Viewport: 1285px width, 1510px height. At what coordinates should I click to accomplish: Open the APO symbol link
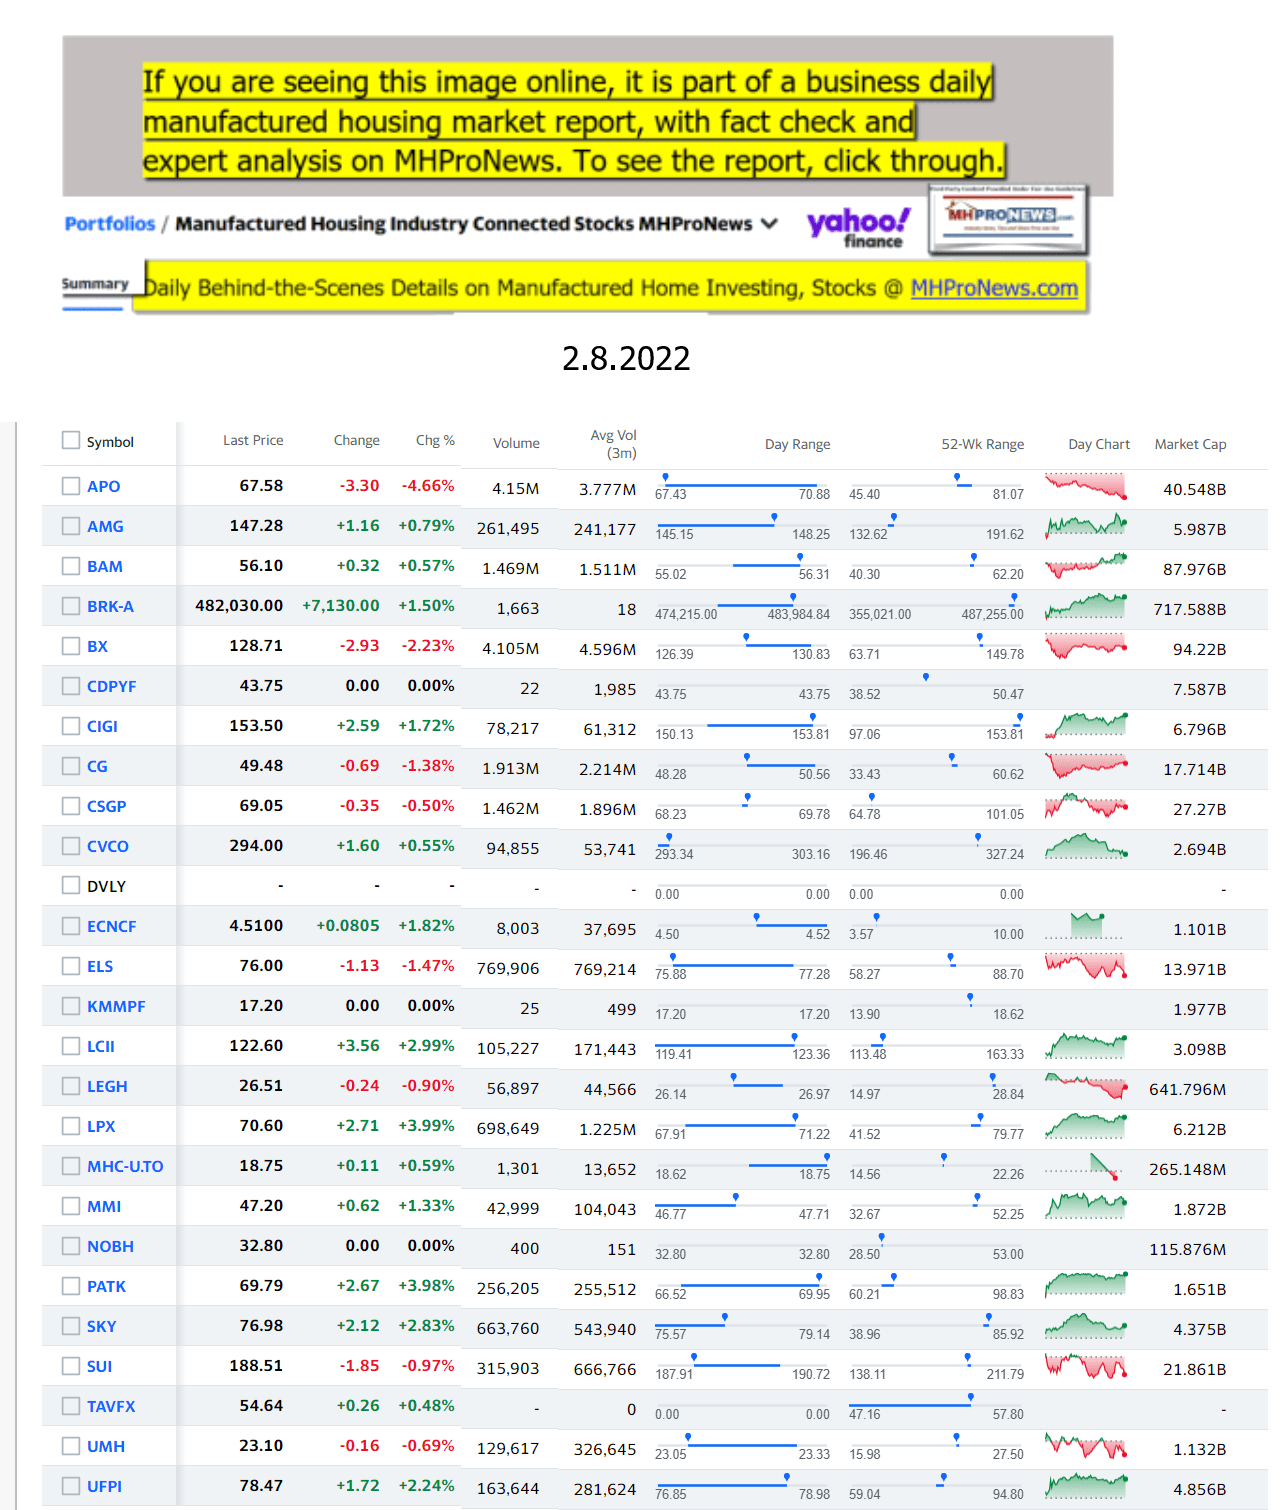[x=103, y=486]
